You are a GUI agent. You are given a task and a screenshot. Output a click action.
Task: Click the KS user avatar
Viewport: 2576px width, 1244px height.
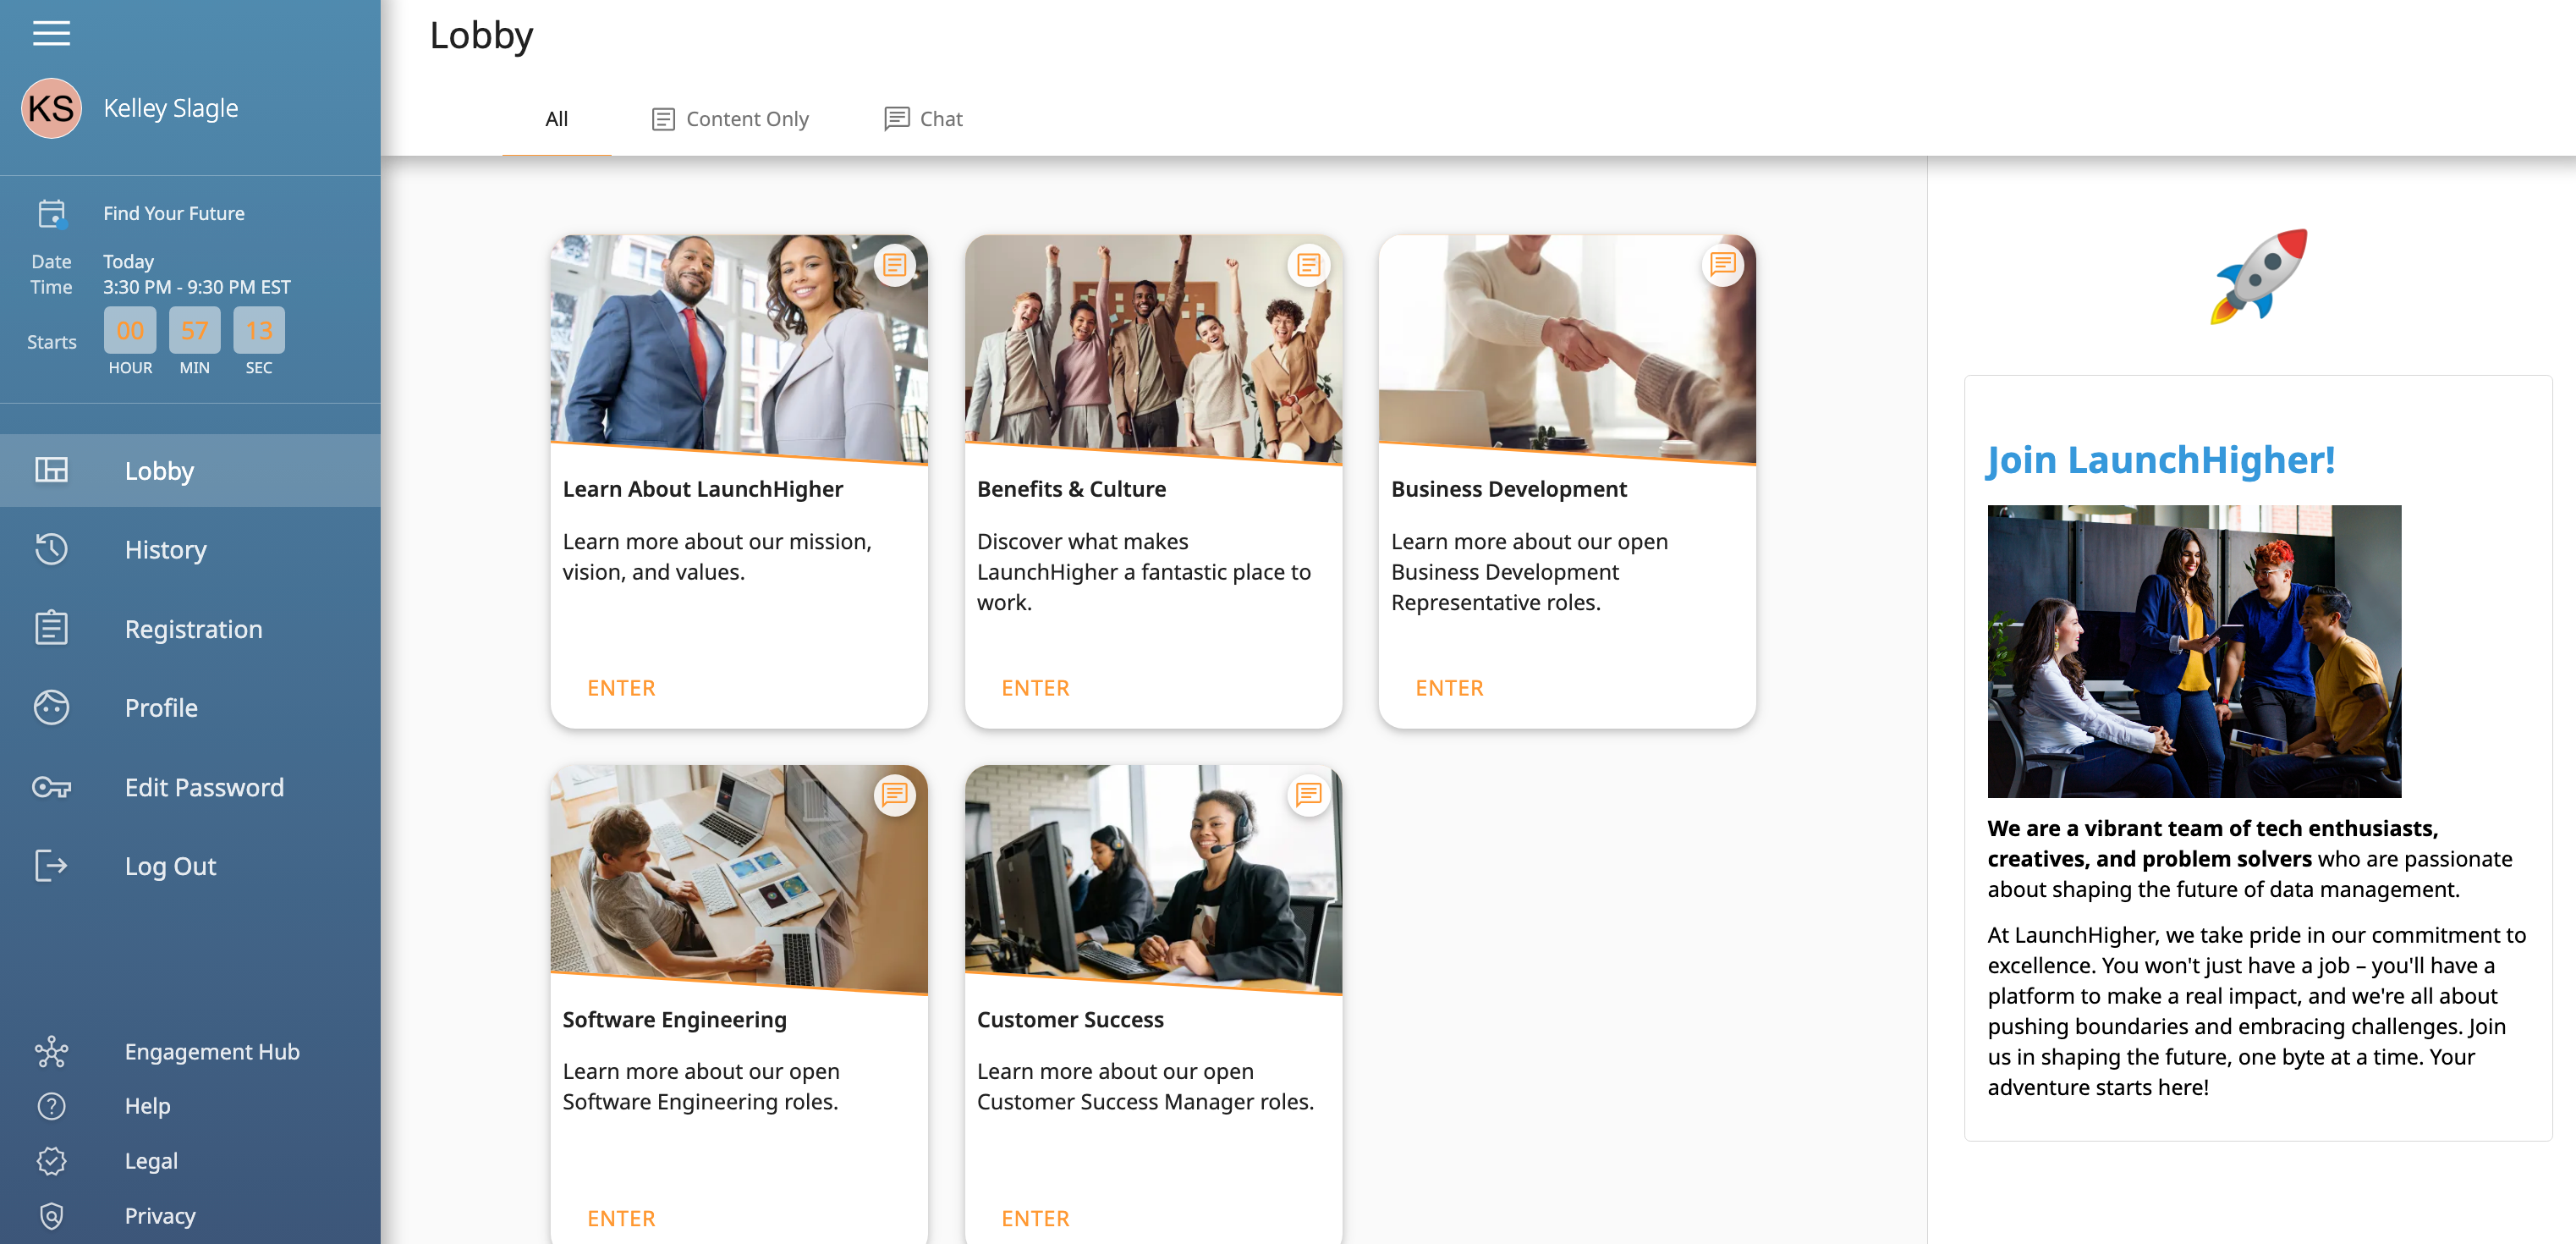51,108
